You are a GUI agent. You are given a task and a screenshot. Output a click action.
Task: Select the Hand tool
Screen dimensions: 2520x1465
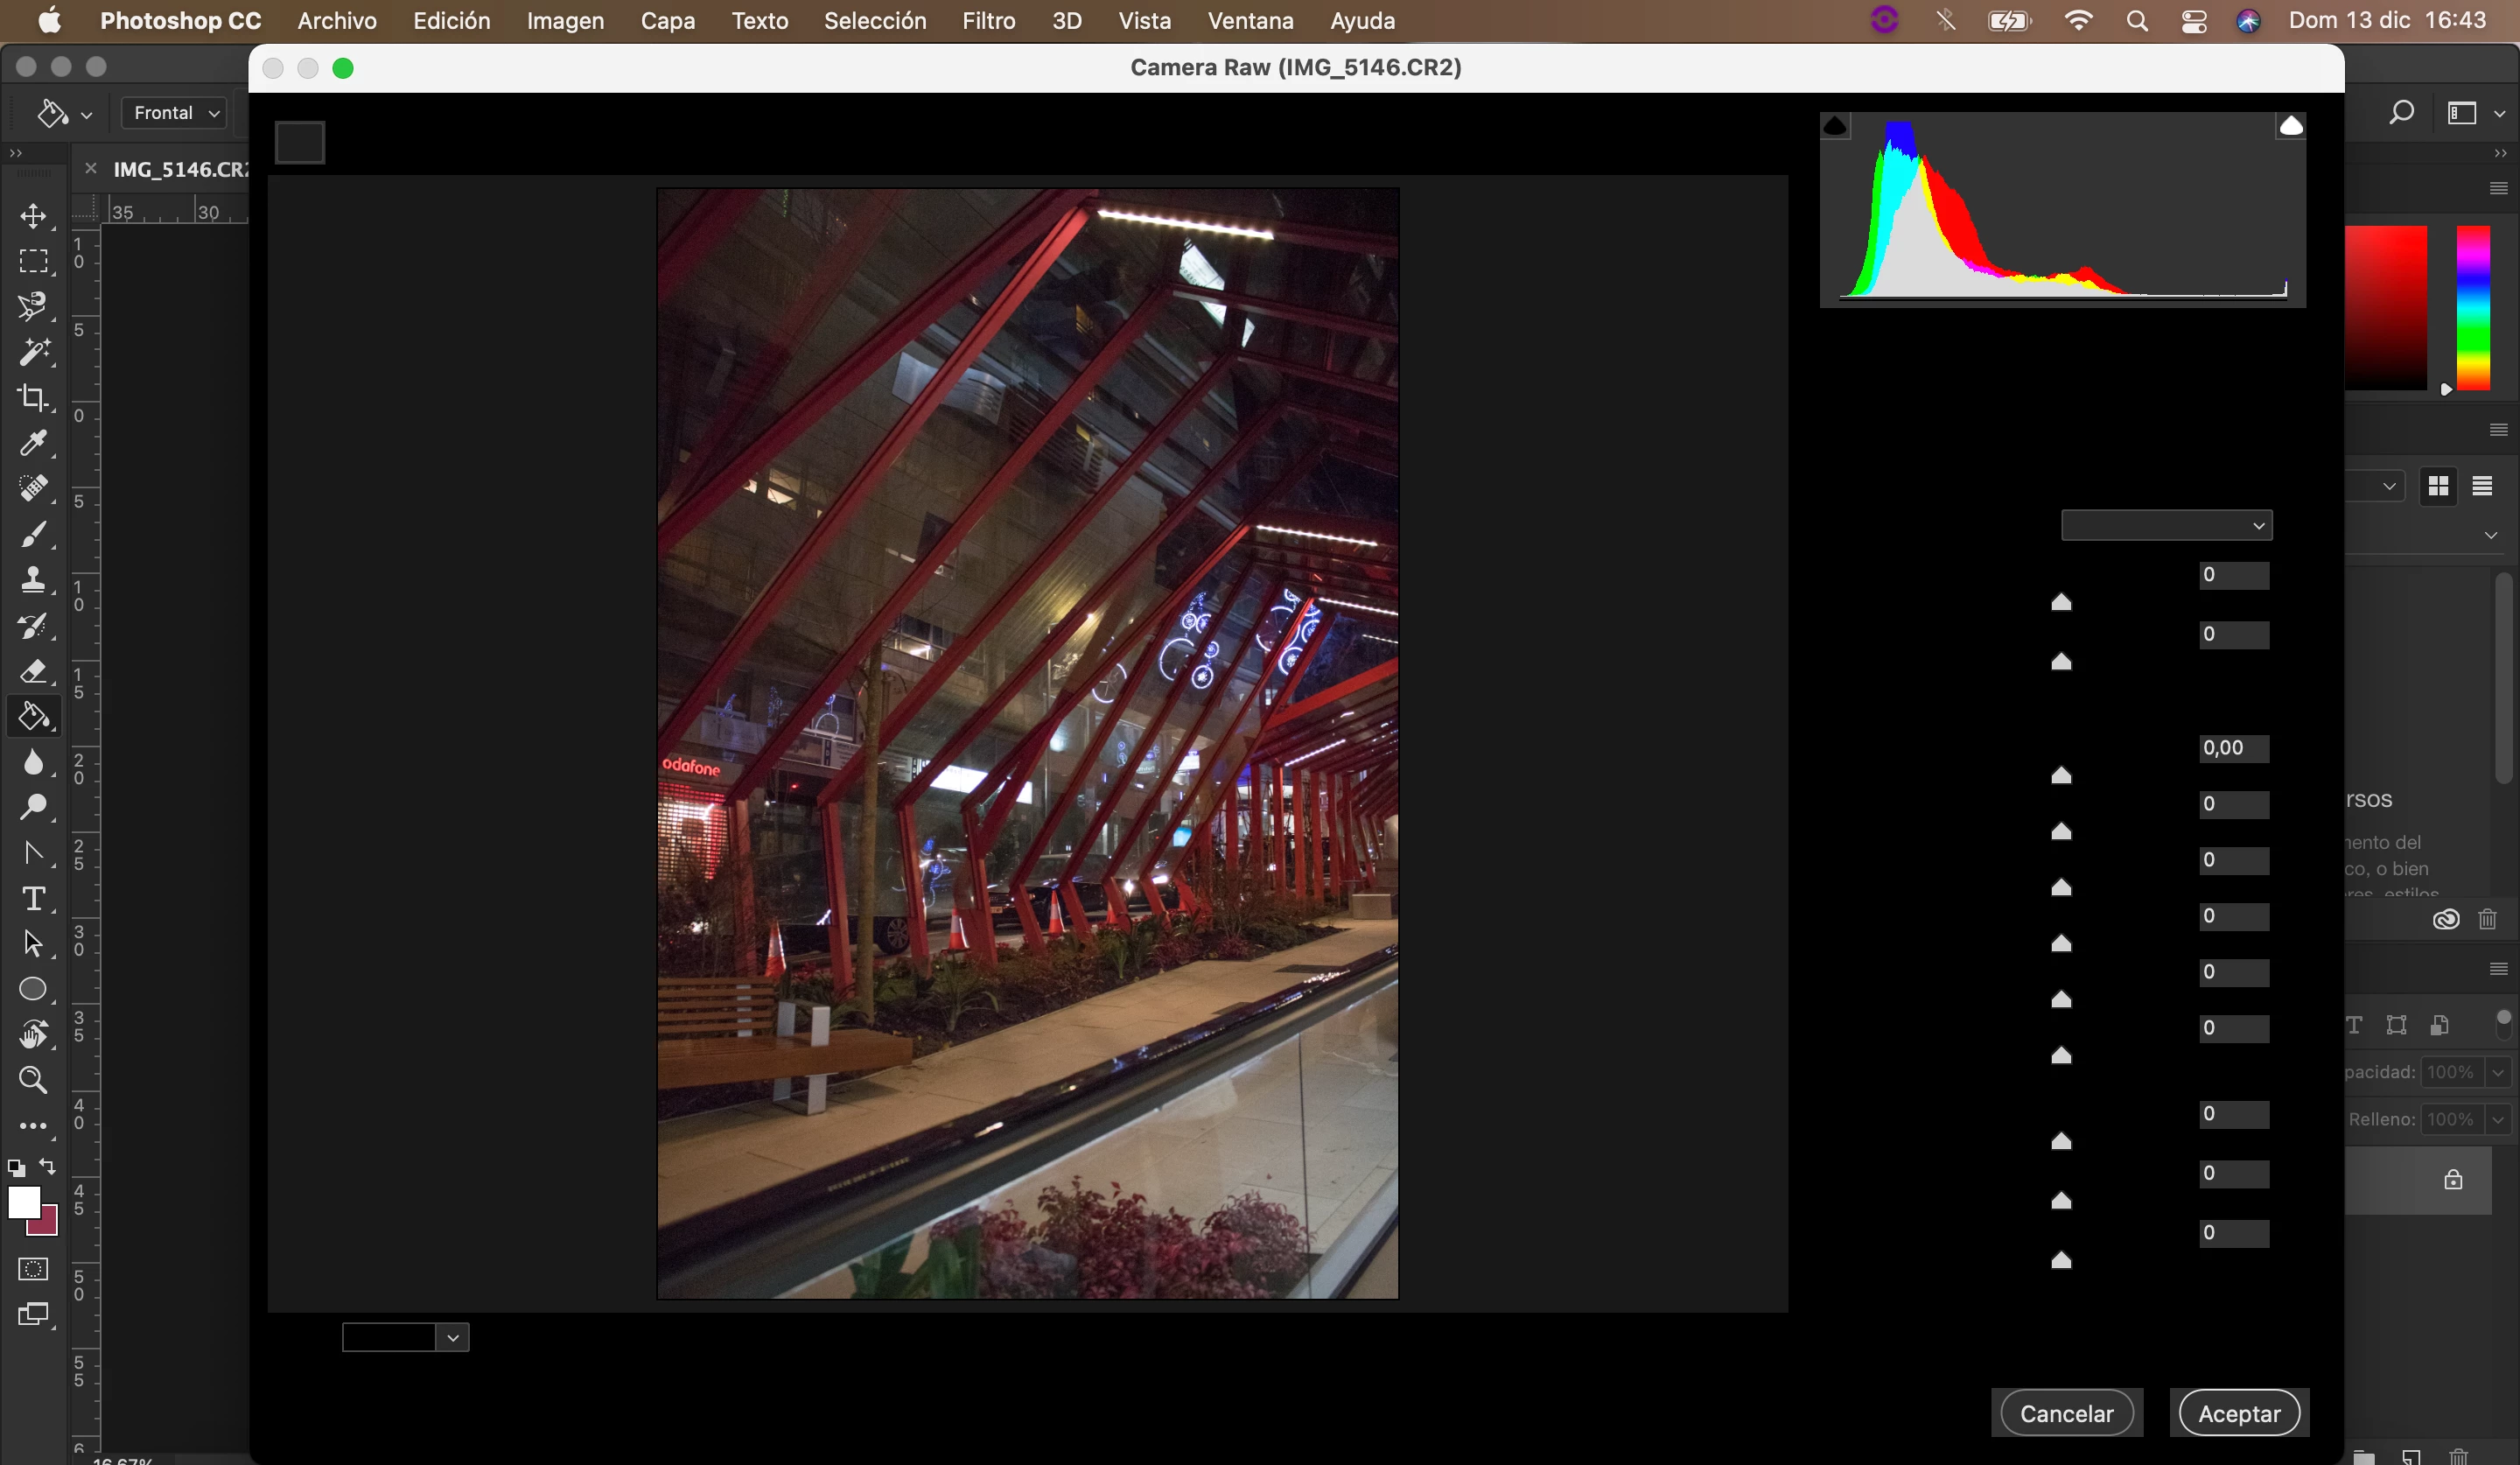tap(33, 1034)
